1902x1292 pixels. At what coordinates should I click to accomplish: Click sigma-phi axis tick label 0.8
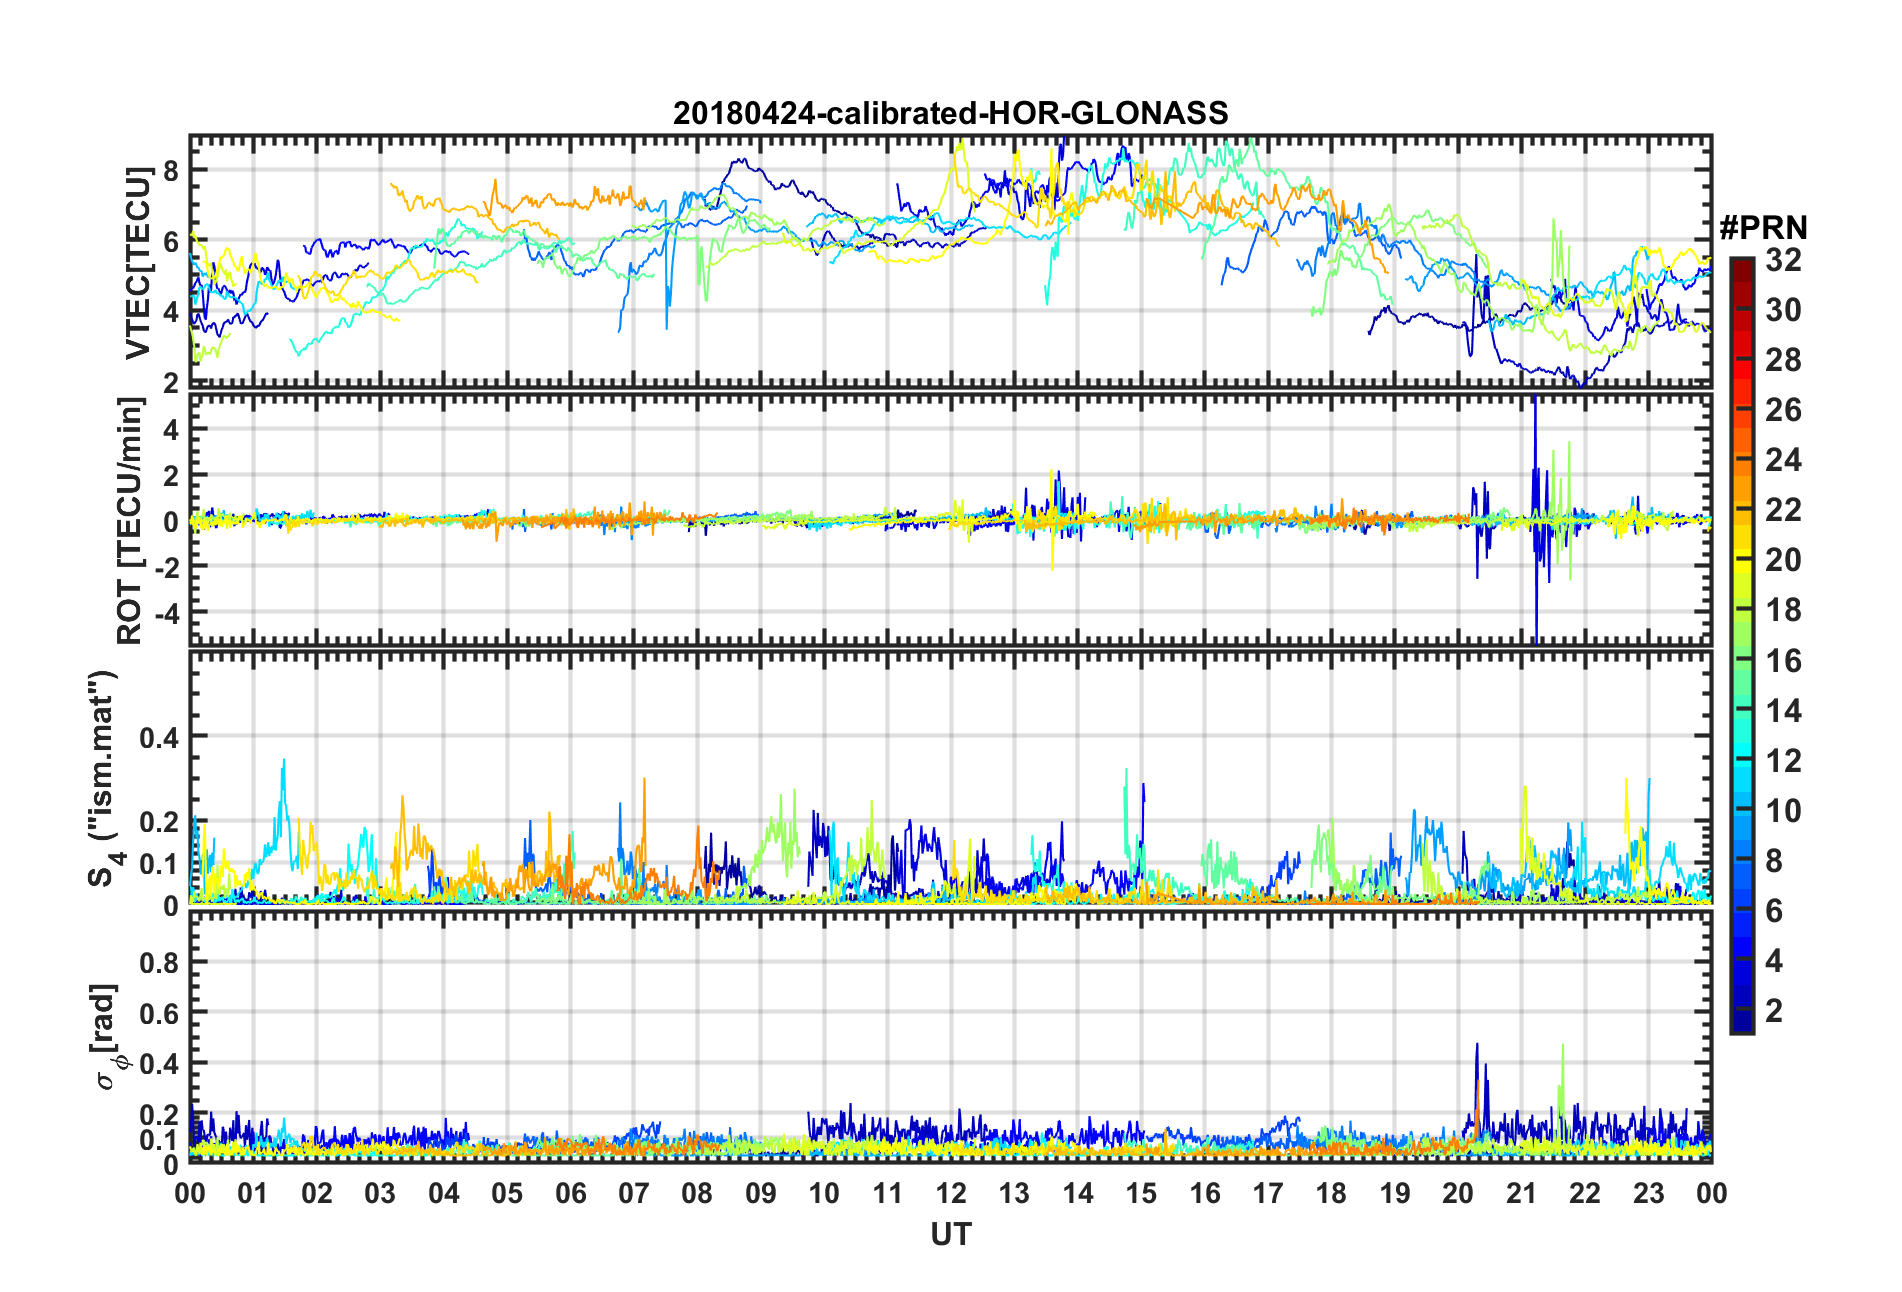pos(159,963)
